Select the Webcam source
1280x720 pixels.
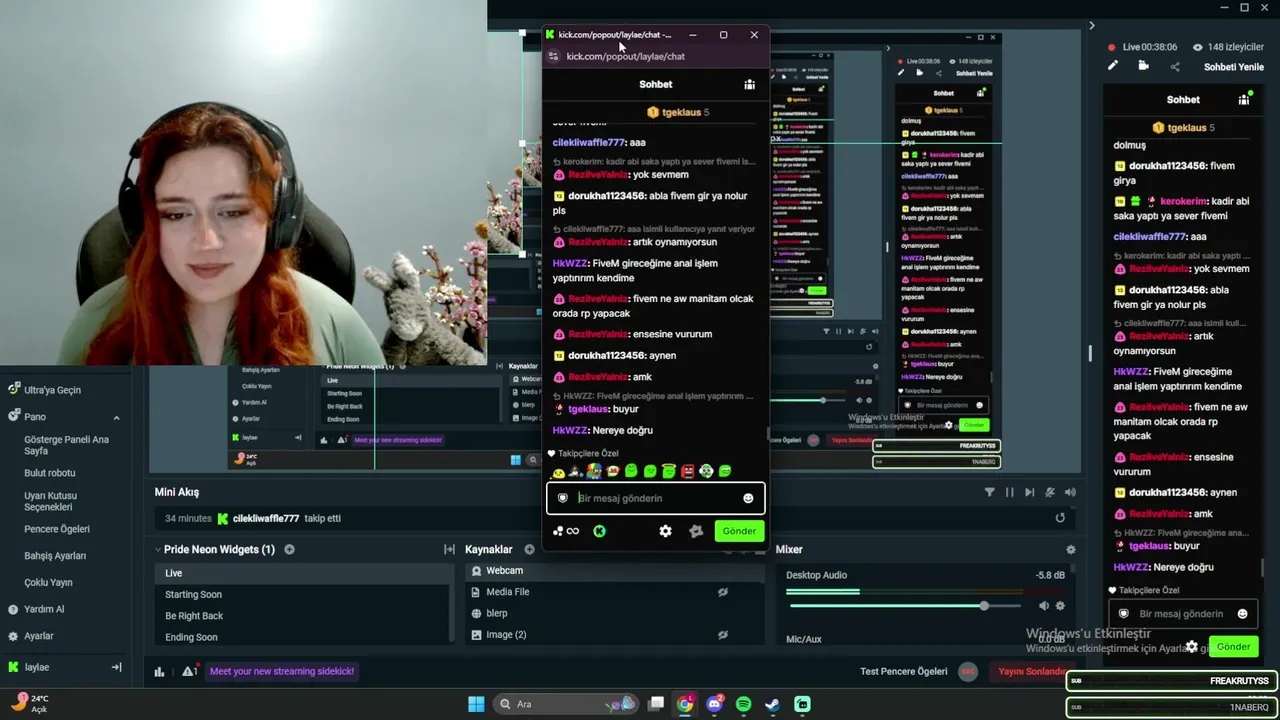(x=614, y=570)
